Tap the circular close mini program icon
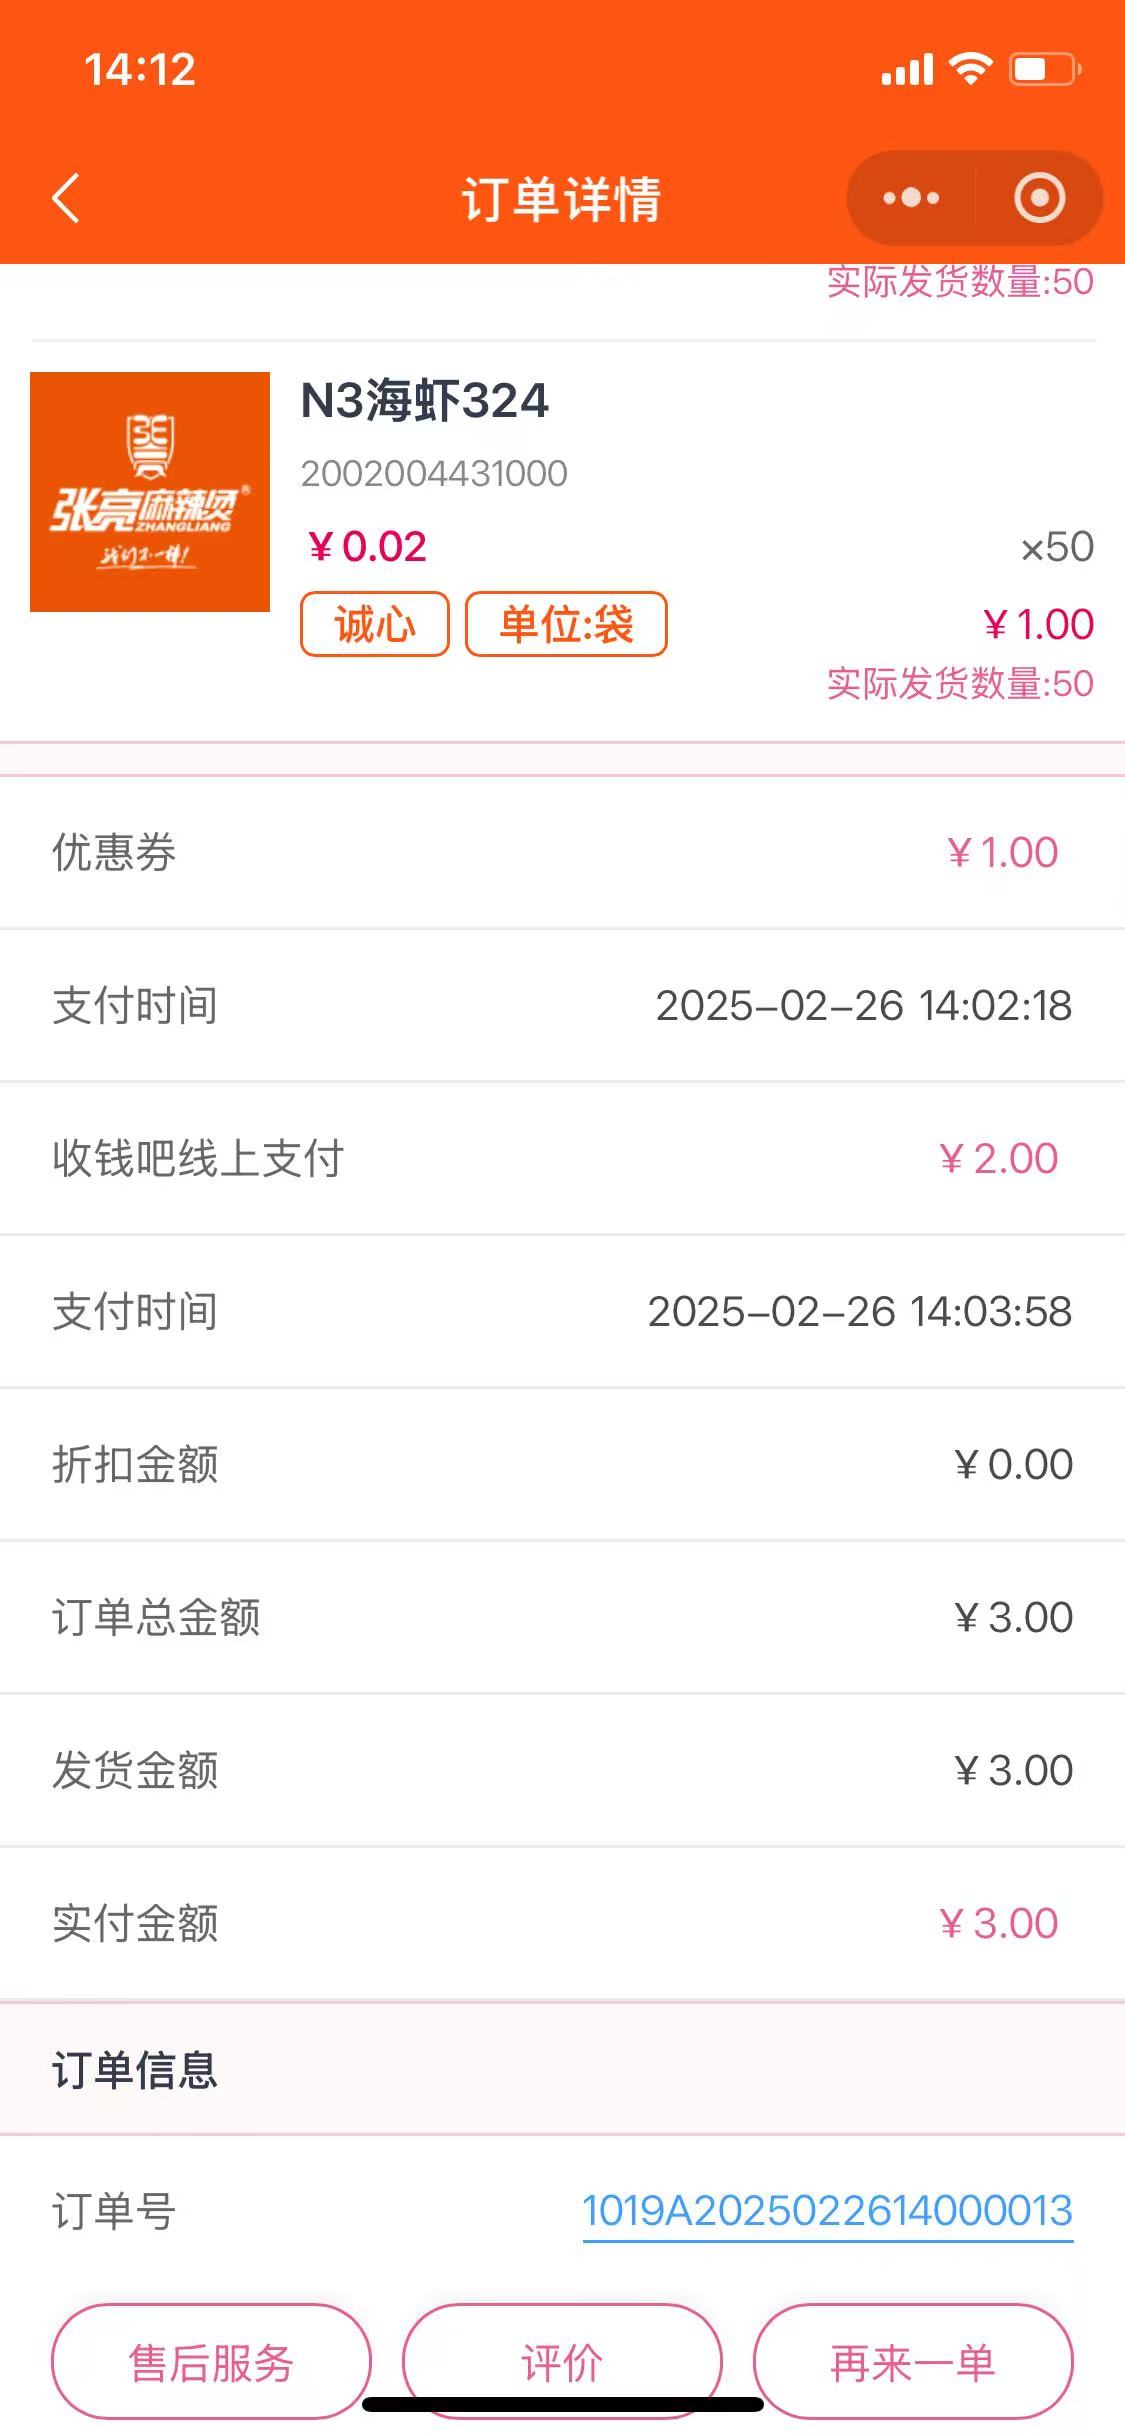This screenshot has width=1125, height=2436. point(1039,198)
